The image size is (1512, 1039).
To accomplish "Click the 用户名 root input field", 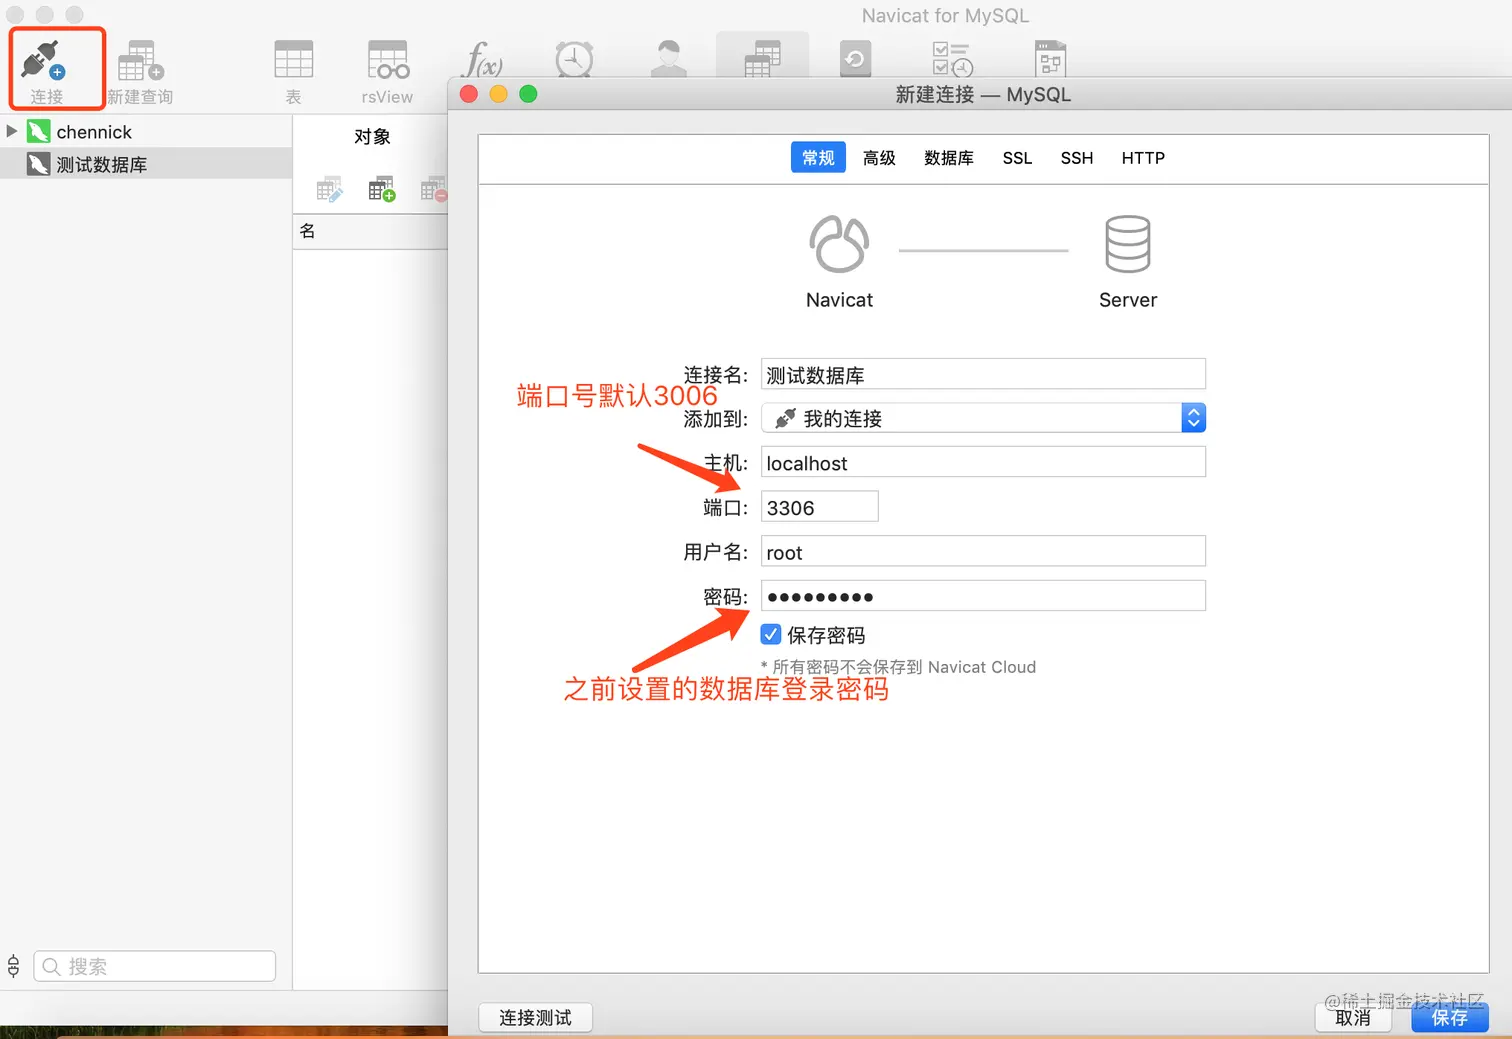I will coord(983,552).
